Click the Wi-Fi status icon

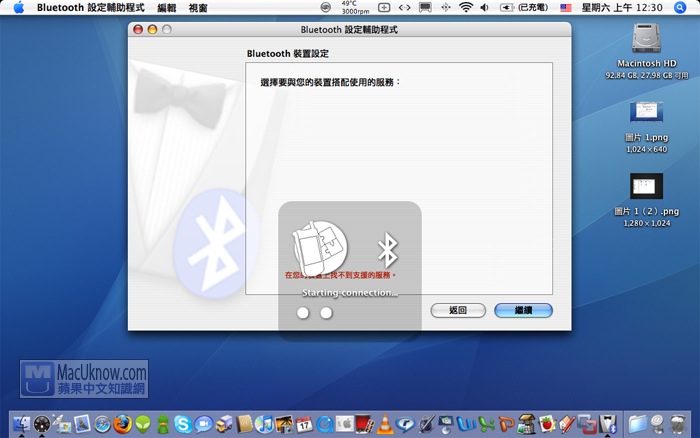click(466, 7)
